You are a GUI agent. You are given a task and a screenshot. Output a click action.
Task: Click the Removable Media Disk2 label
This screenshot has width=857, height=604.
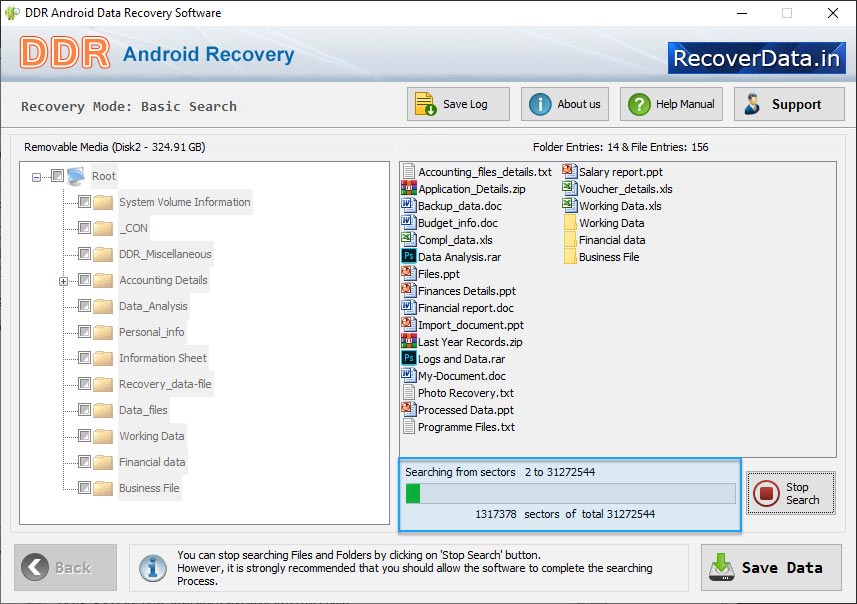click(x=115, y=147)
